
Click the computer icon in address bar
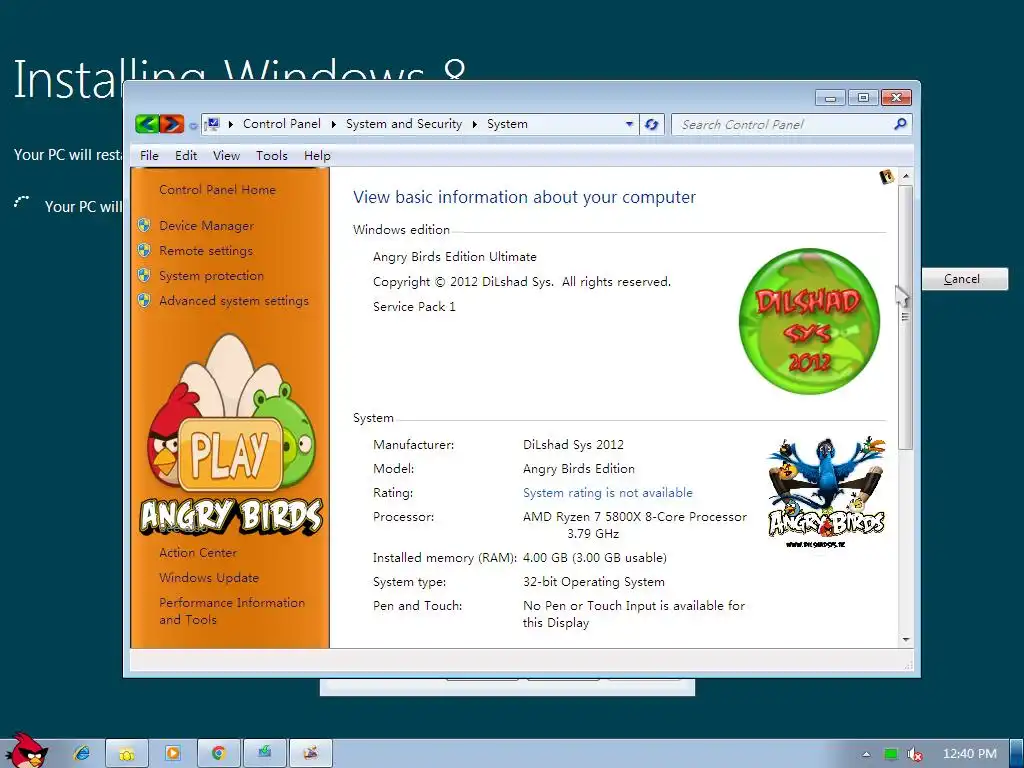212,123
